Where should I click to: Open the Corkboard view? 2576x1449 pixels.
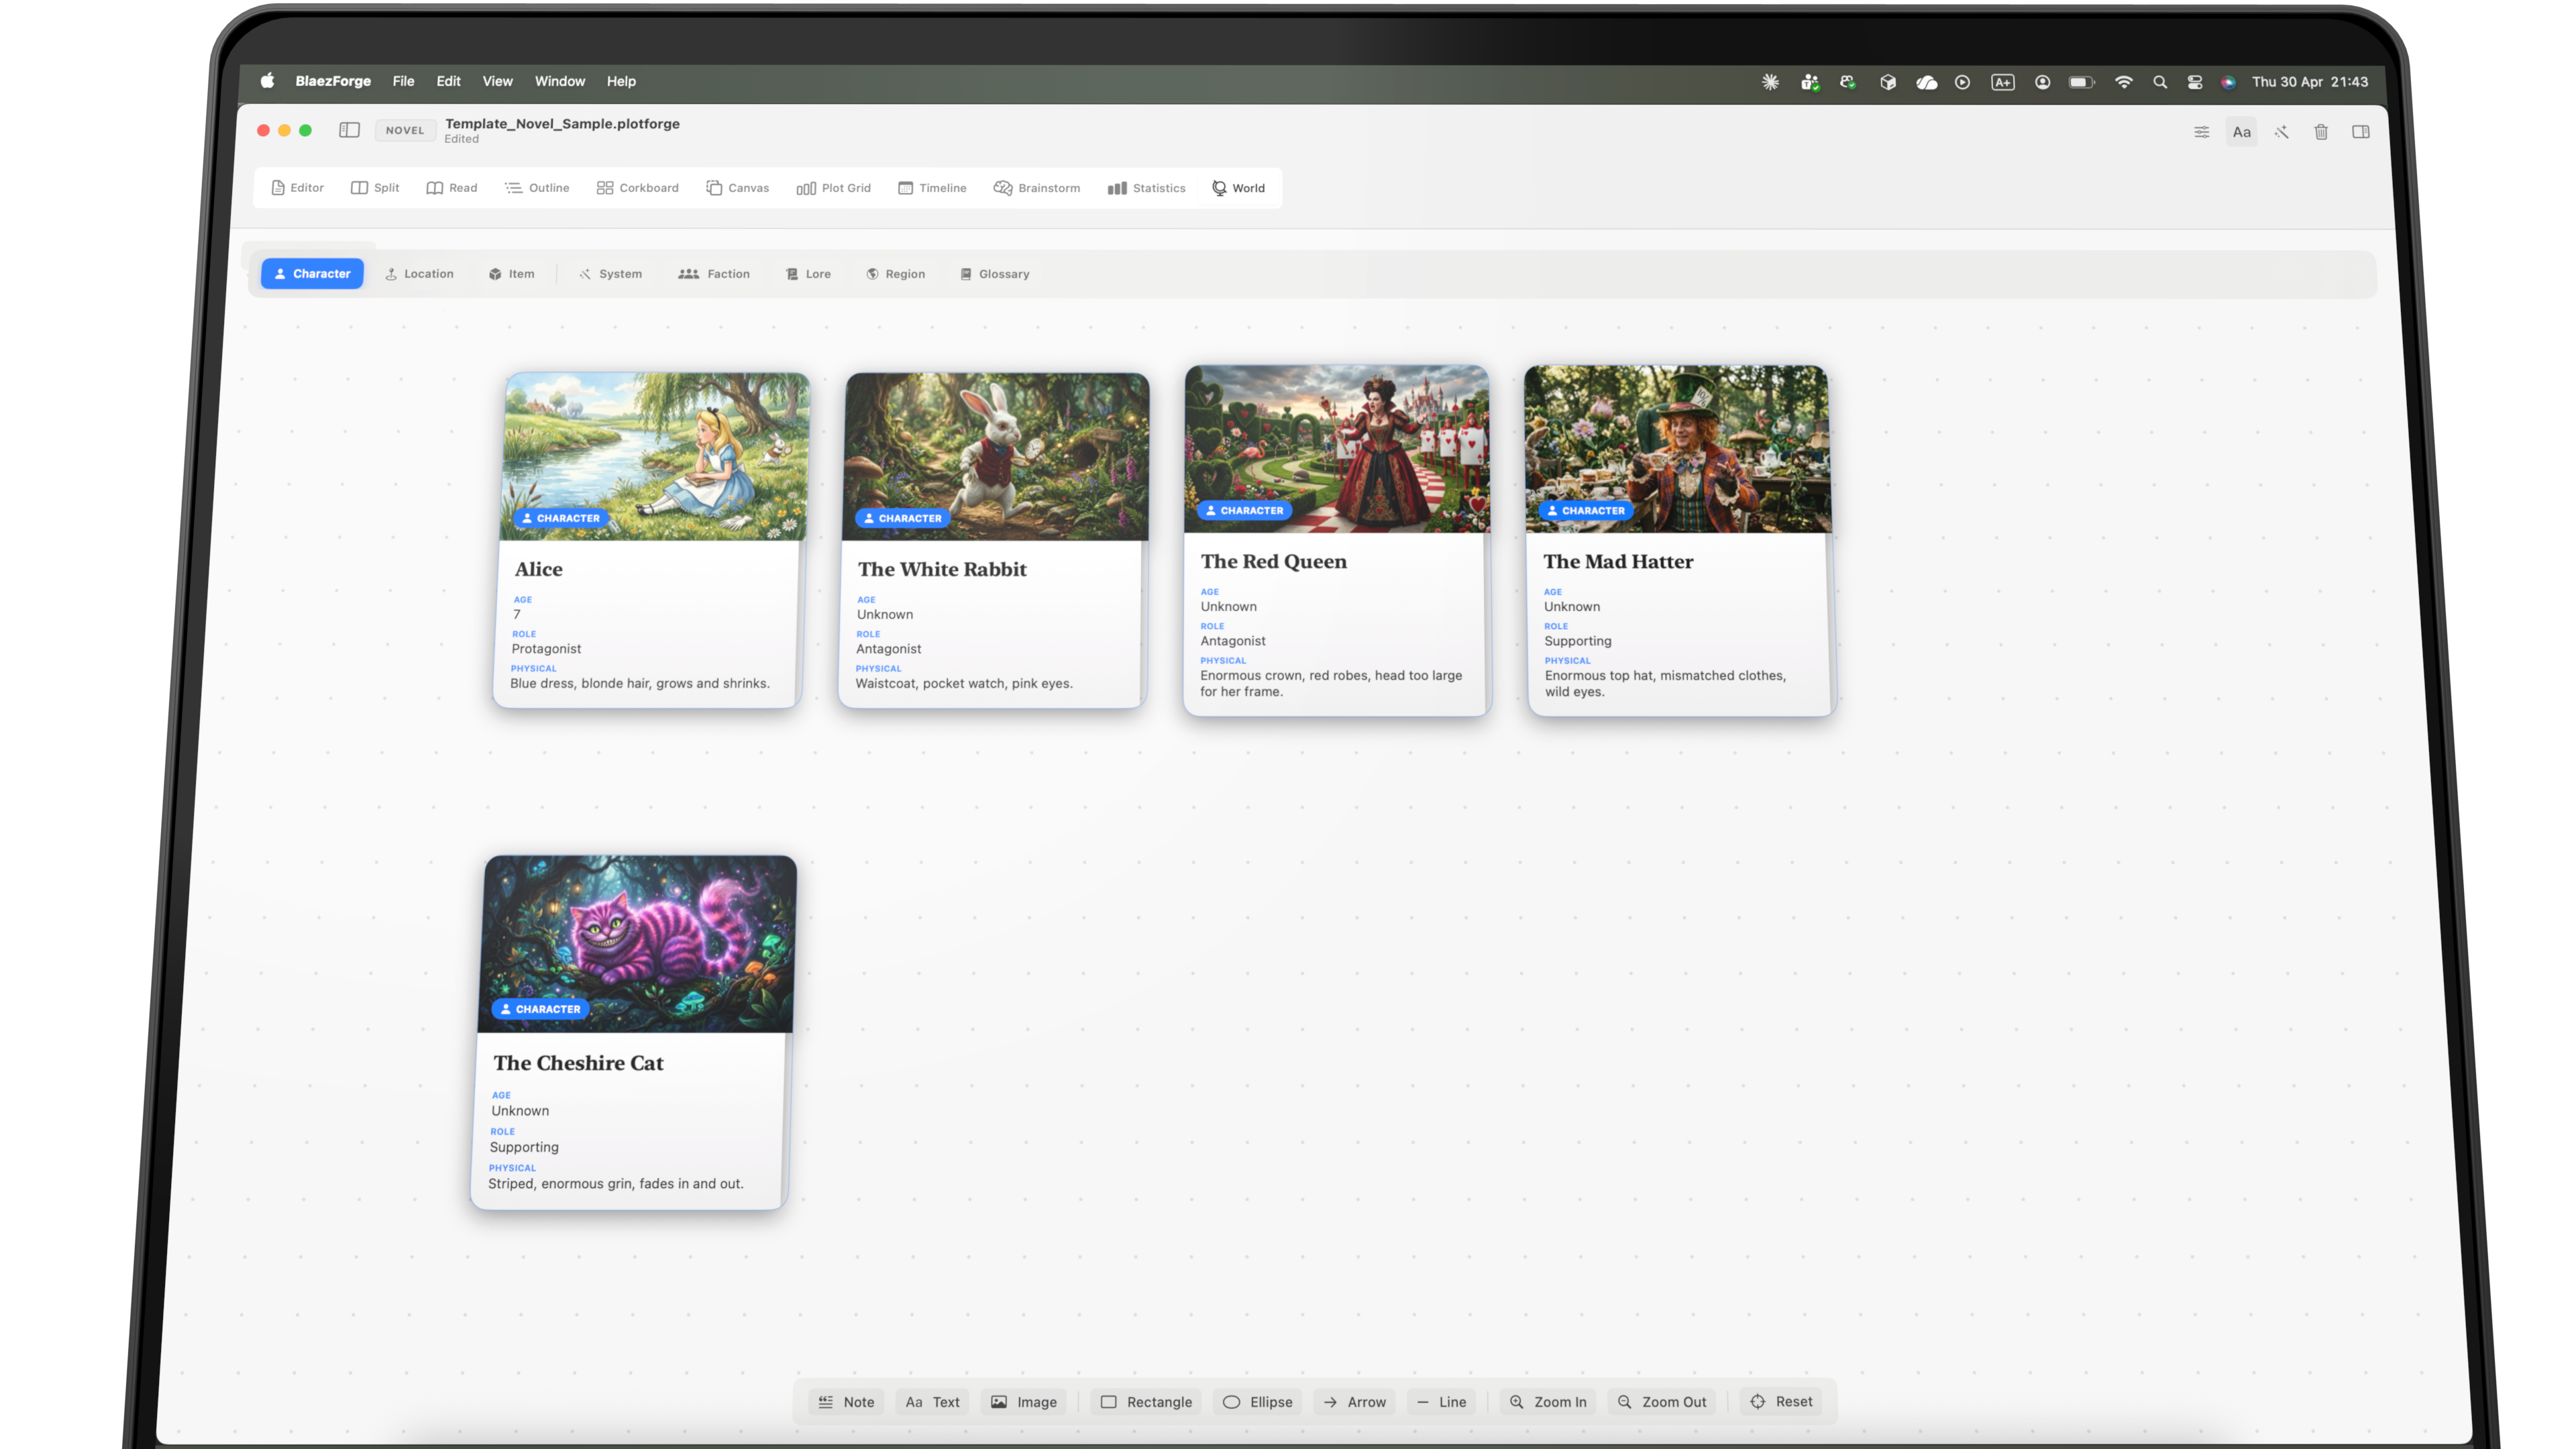click(637, 188)
